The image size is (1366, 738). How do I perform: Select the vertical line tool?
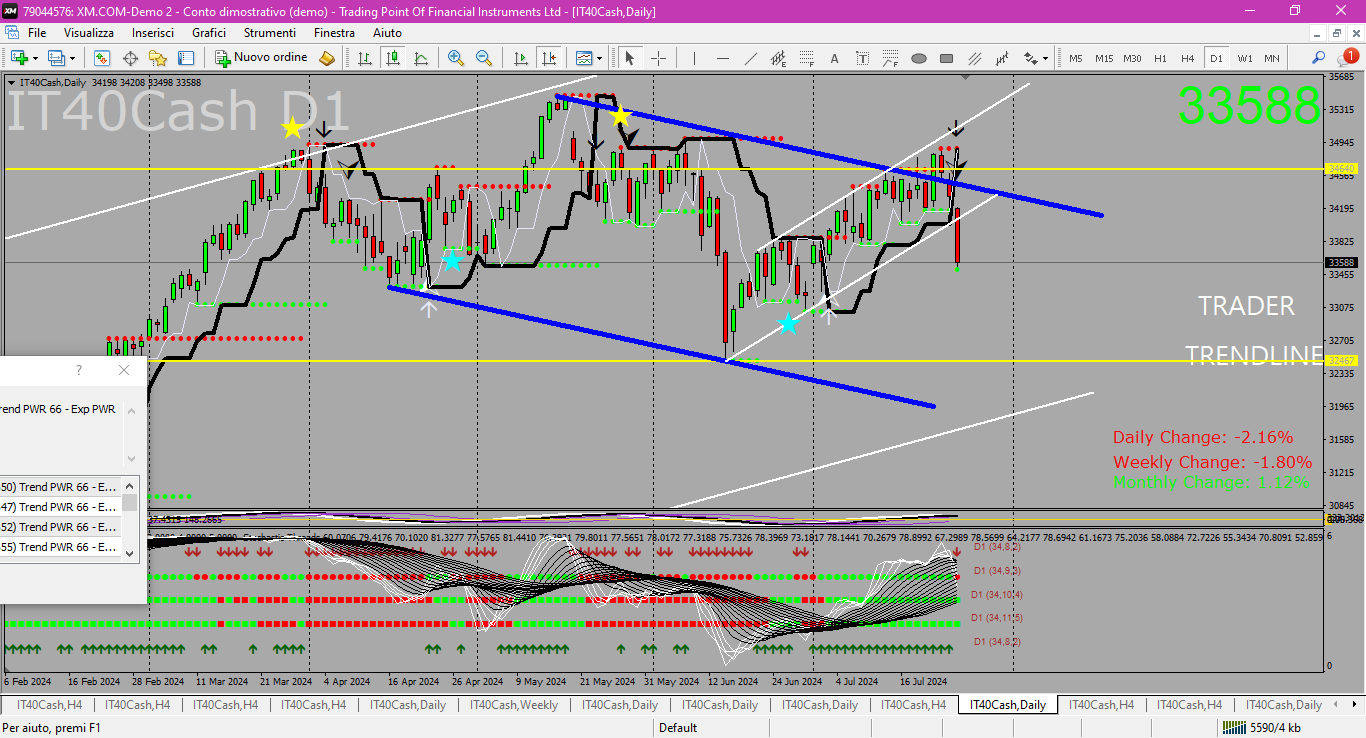(x=695, y=58)
